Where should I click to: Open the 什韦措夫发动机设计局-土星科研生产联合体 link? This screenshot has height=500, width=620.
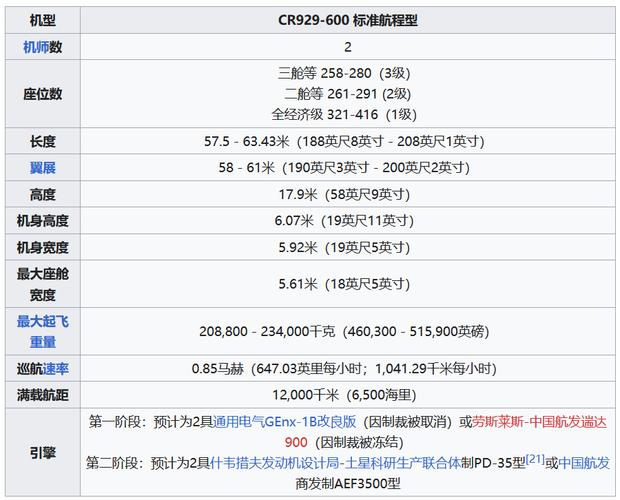click(336, 462)
